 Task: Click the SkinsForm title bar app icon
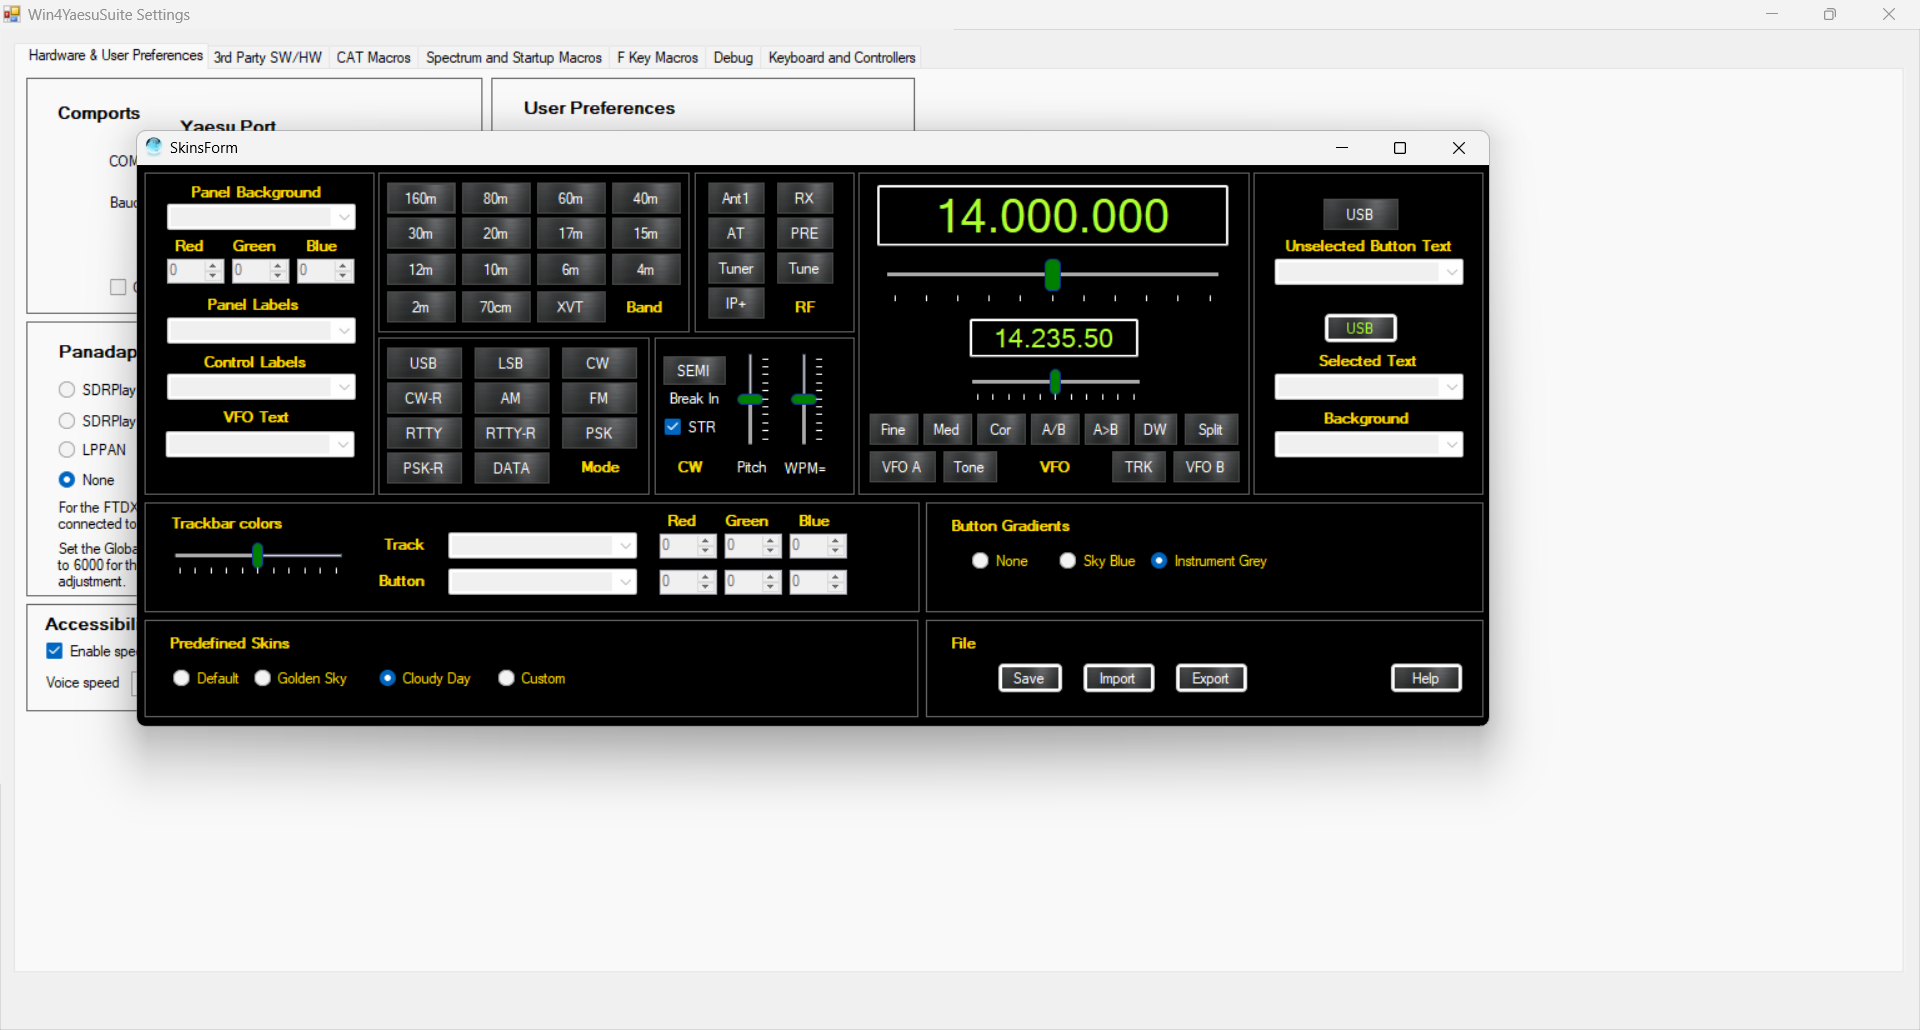[x=154, y=147]
